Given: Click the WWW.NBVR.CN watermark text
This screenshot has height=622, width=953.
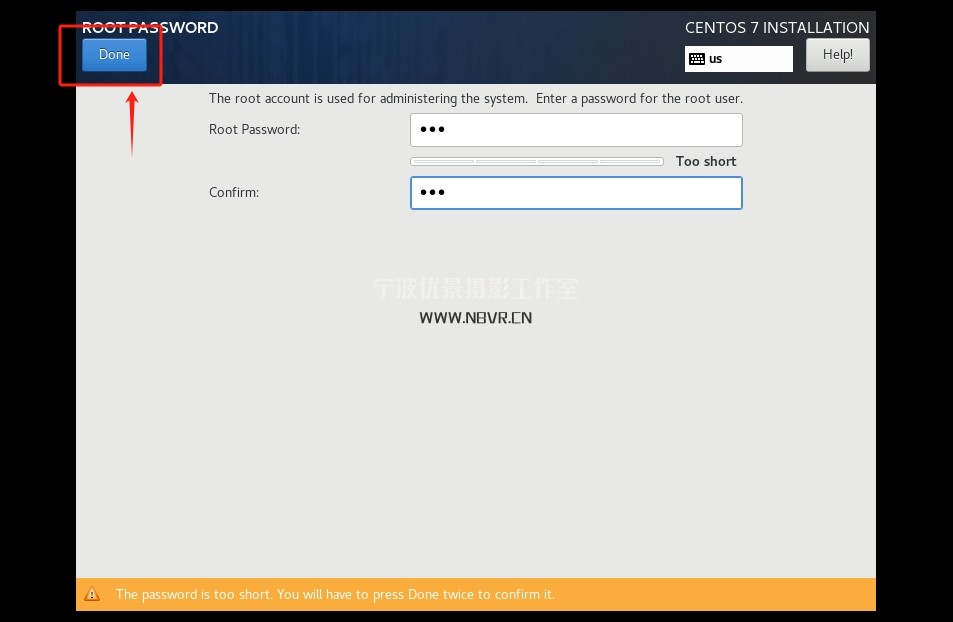Looking at the screenshot, I should pyautogui.click(x=475, y=318).
